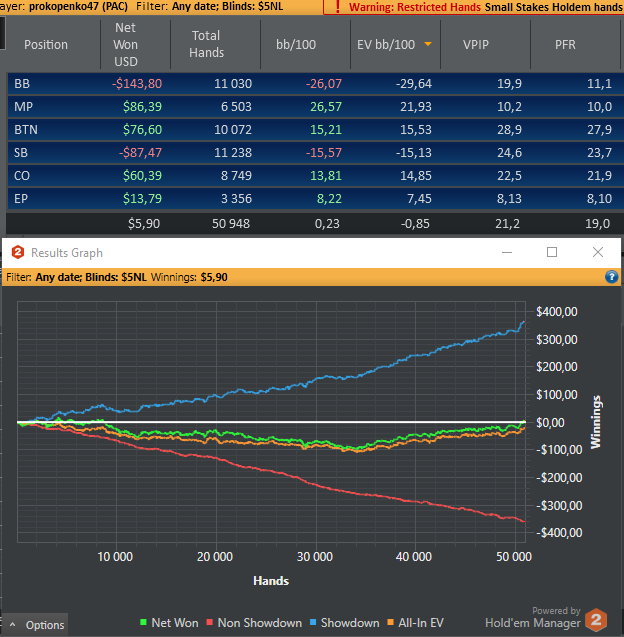Click the Showdown legend label
The width and height of the screenshot is (624, 637).
click(350, 623)
